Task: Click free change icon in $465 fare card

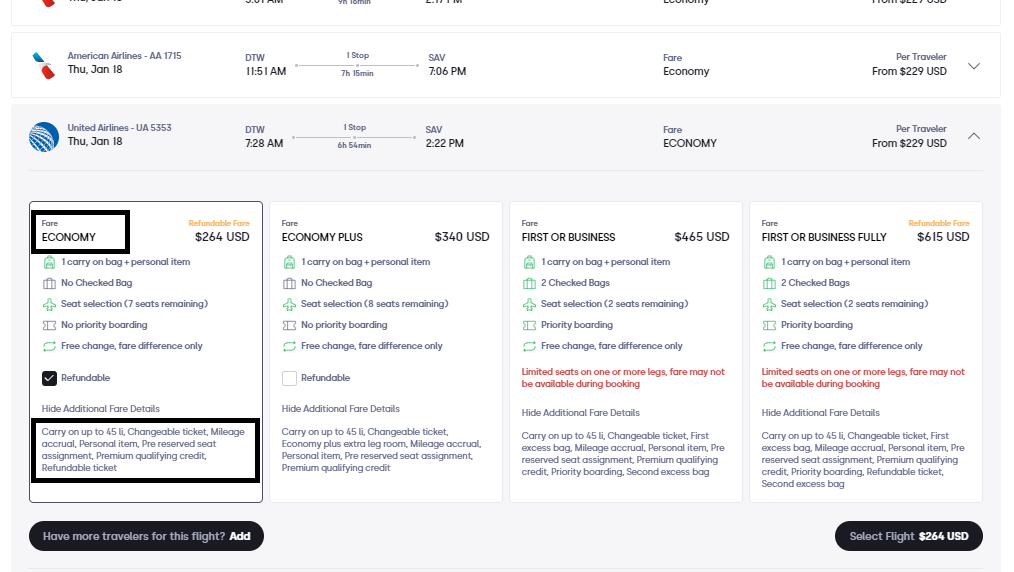Action: point(529,346)
